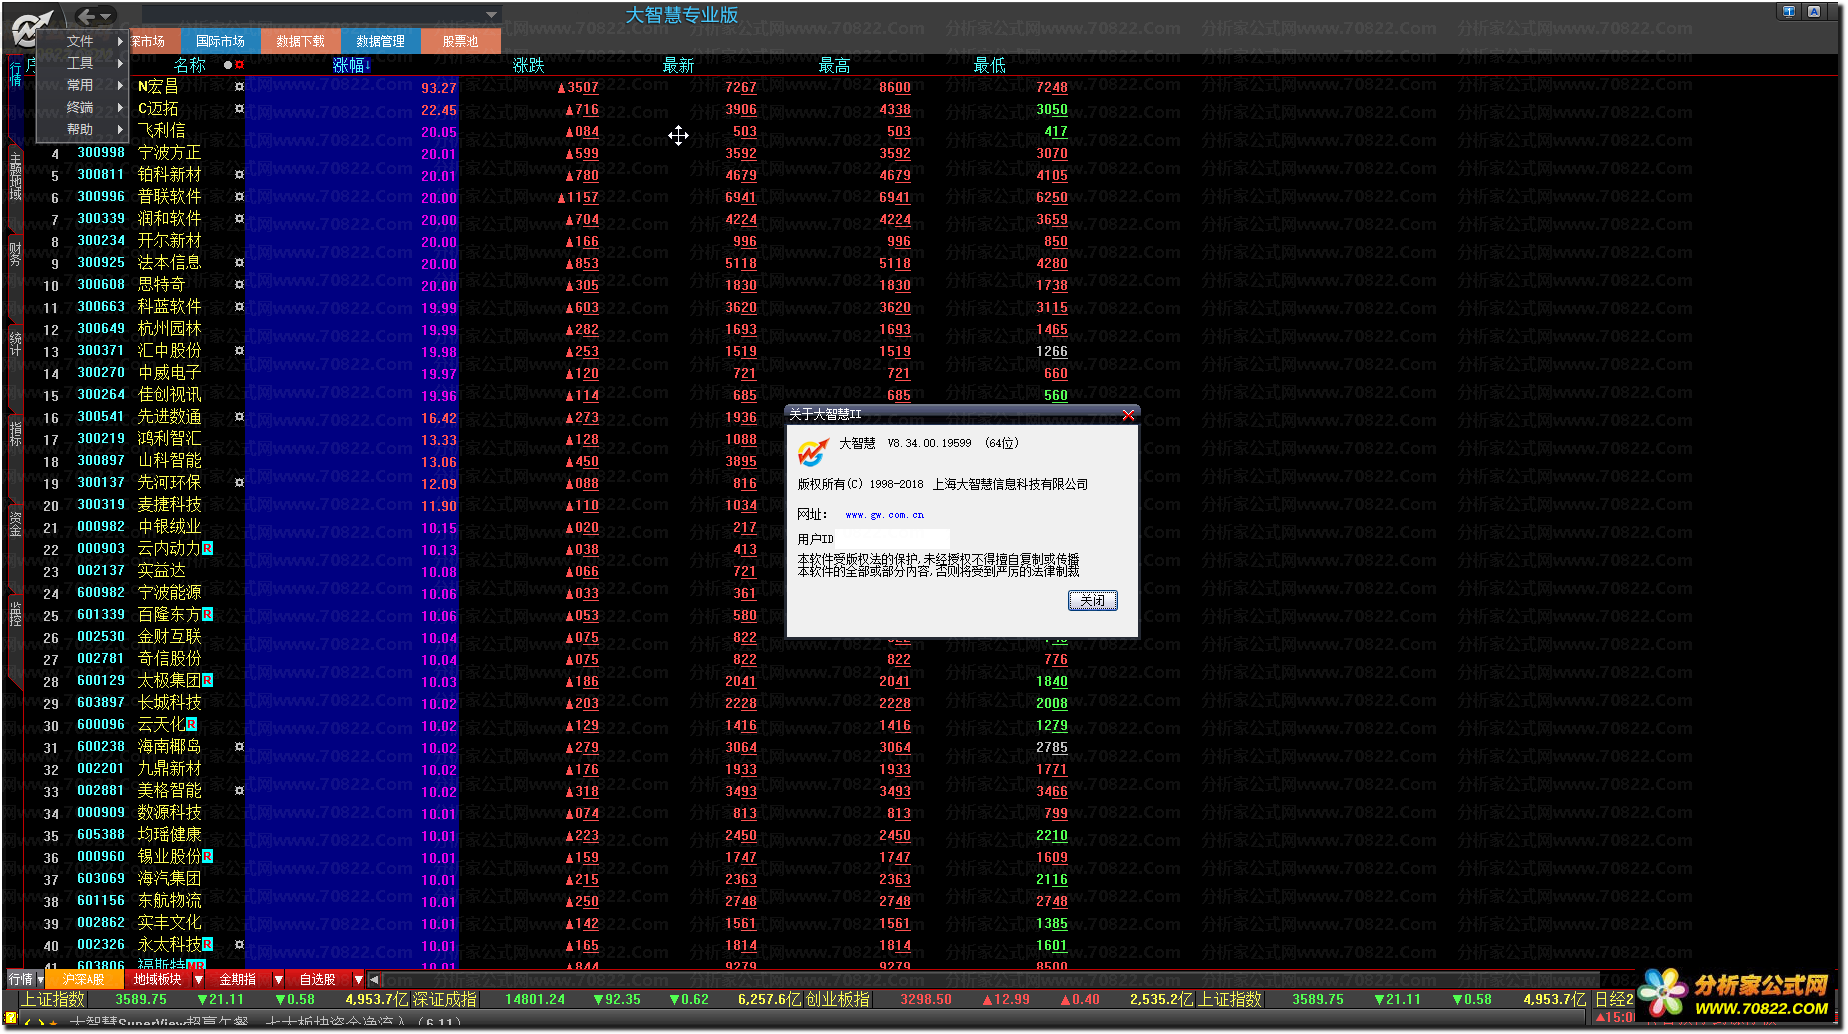Expand the 文件 submenu
This screenshot has width=1848, height=1034.
(82, 41)
